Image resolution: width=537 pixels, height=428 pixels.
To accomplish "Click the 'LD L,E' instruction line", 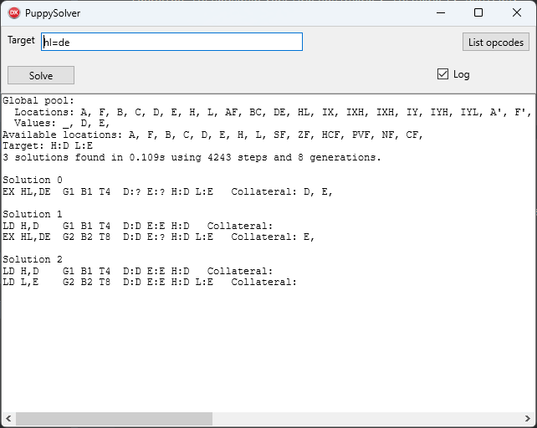I will tap(150, 282).
